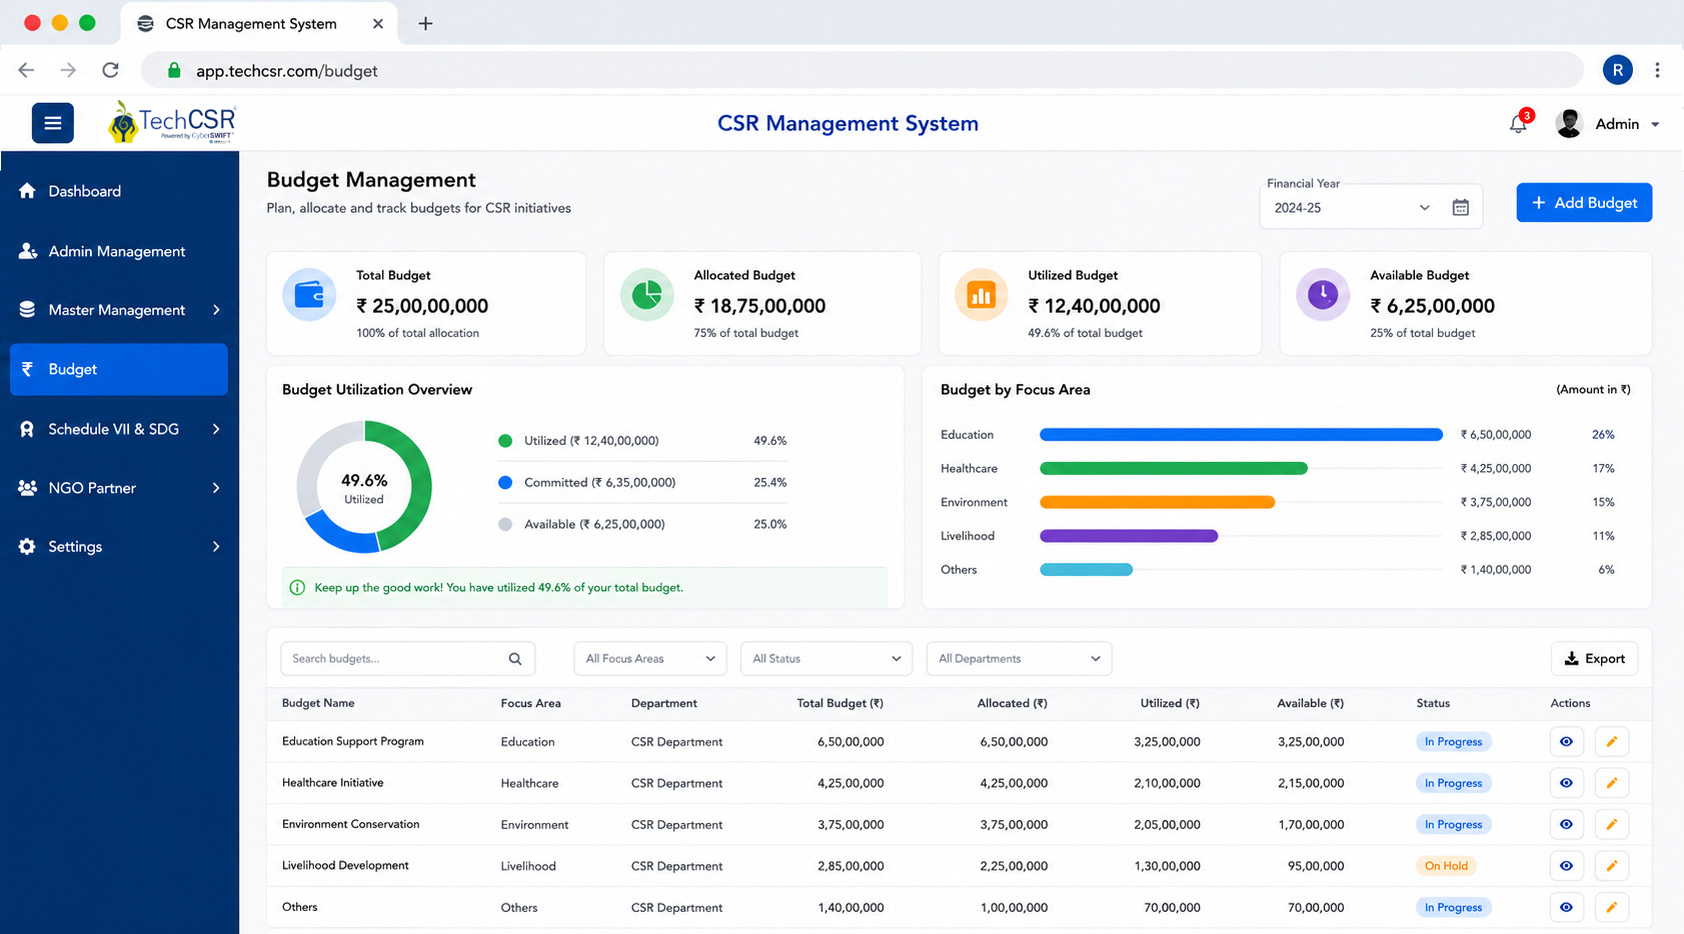Screen dimensions: 1684x934
Task: Open the Financial Year 2024-25 dropdown
Action: (x=1351, y=207)
